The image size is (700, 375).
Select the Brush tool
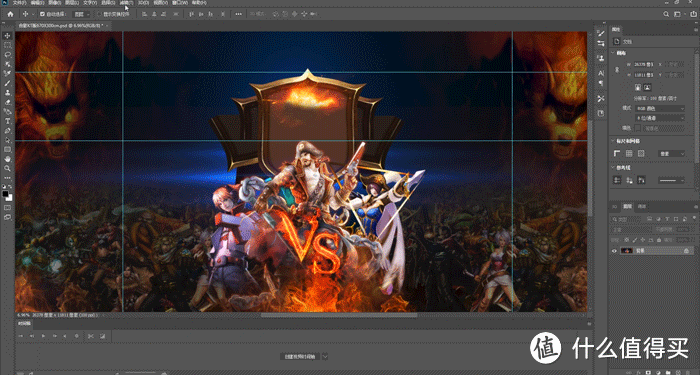[x=7, y=83]
